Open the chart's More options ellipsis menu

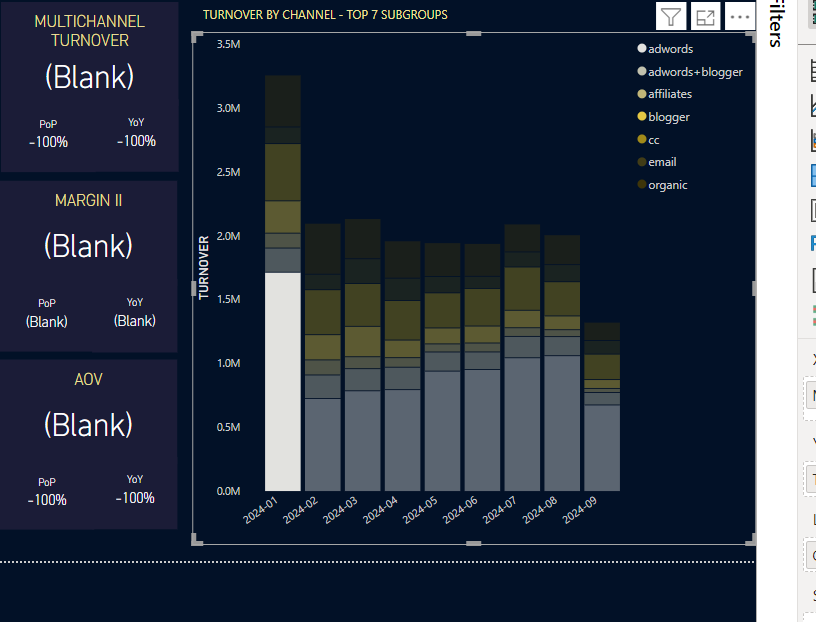pyautogui.click(x=740, y=17)
